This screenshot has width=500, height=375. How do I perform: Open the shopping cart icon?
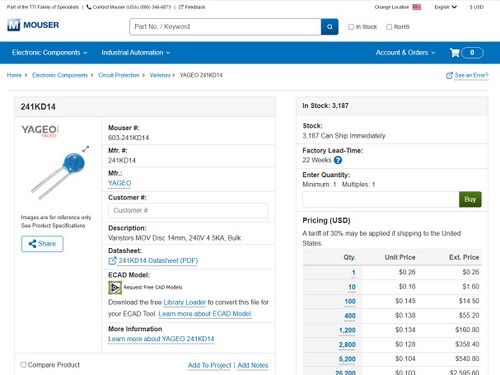tap(455, 53)
